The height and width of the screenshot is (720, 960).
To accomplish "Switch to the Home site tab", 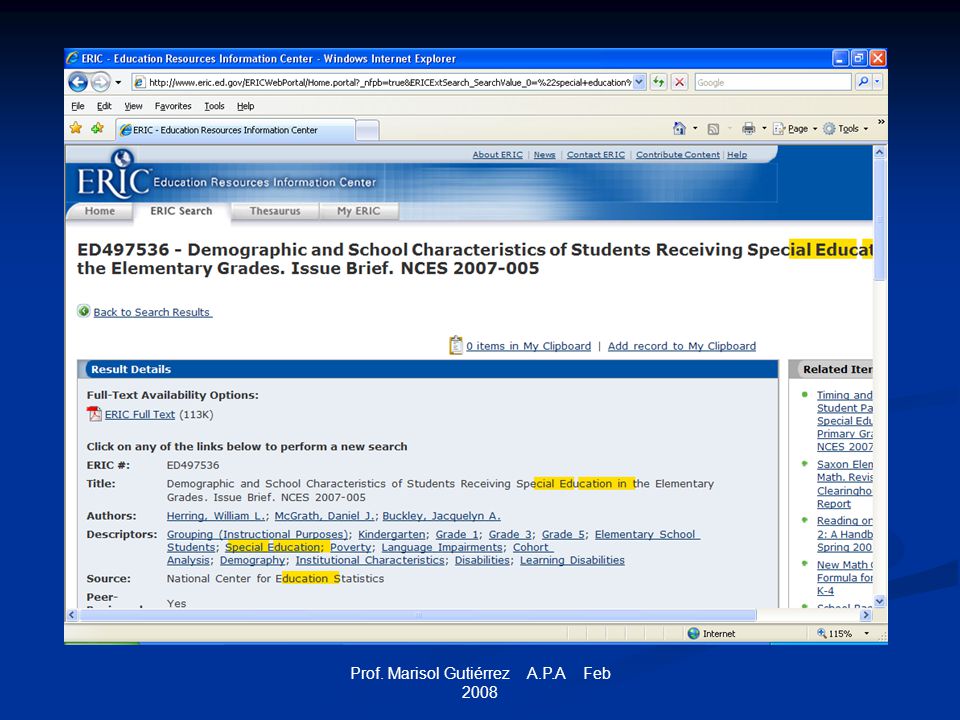I will (x=100, y=211).
